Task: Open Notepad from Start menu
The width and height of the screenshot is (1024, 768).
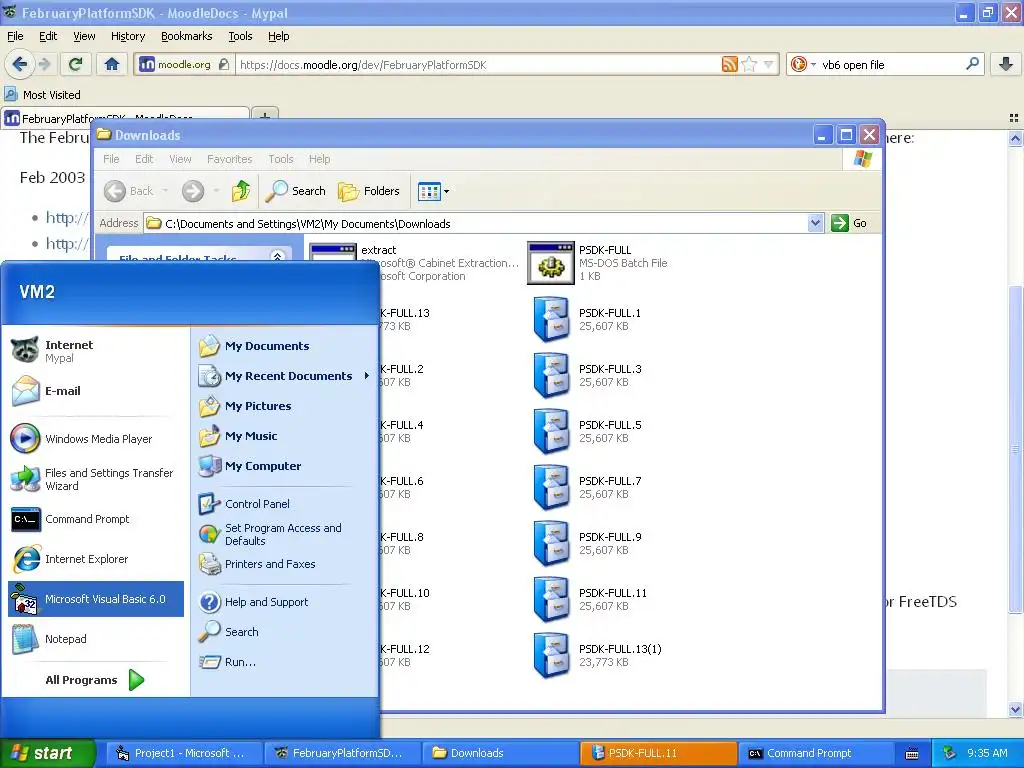Action: point(95,639)
